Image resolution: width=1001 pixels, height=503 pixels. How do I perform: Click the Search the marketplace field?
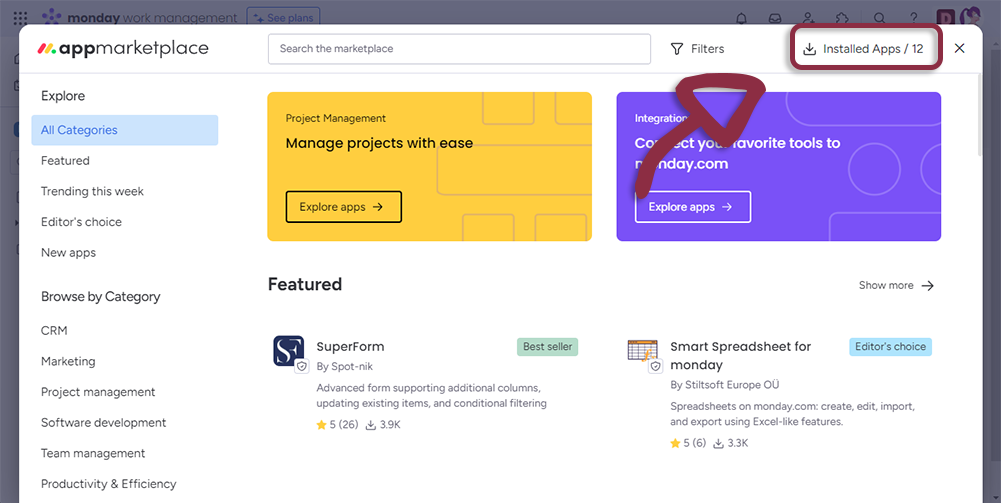459,49
